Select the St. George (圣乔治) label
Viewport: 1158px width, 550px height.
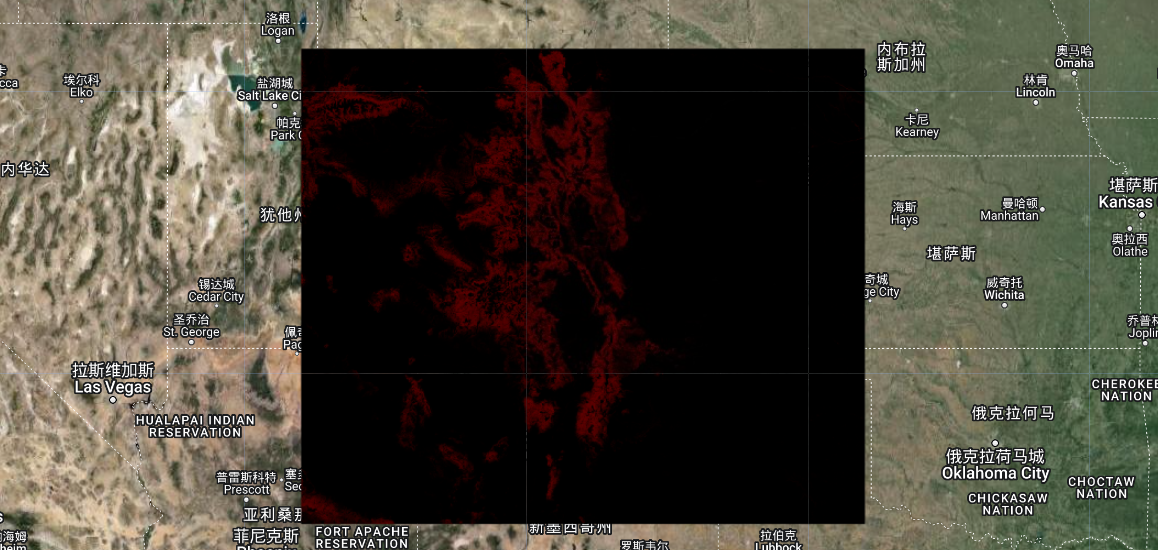click(x=191, y=326)
